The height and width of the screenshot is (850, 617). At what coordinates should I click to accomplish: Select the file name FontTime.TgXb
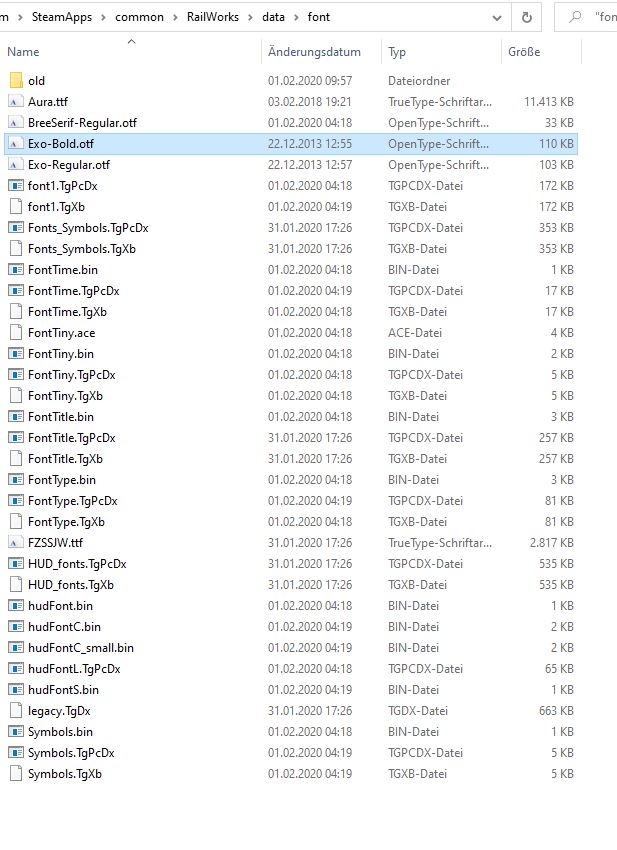(67, 312)
